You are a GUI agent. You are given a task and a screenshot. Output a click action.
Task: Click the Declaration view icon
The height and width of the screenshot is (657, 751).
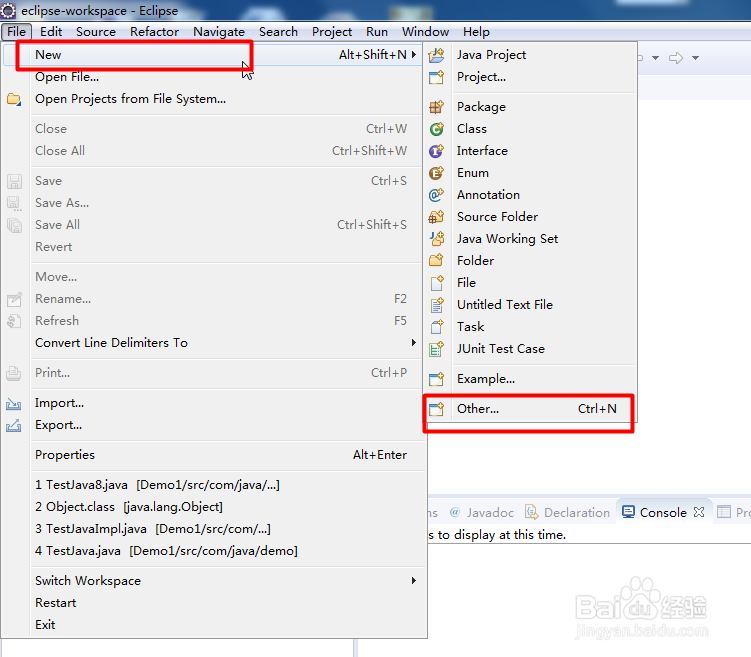coord(531,512)
